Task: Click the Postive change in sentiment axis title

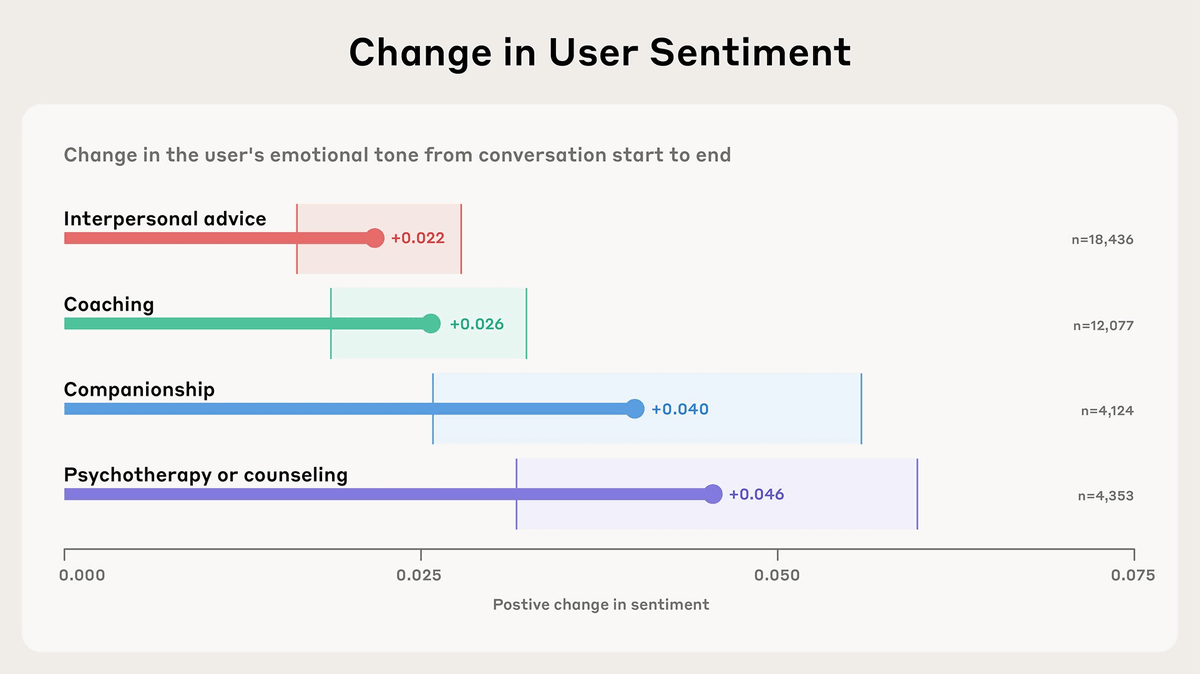Action: [x=600, y=605]
